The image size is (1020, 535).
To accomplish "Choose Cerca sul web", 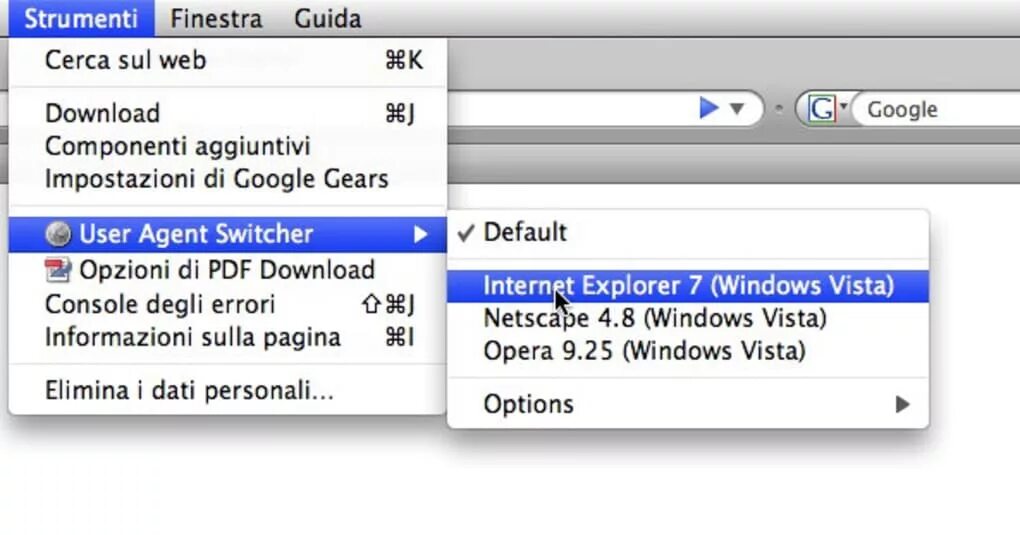I will point(228,61).
